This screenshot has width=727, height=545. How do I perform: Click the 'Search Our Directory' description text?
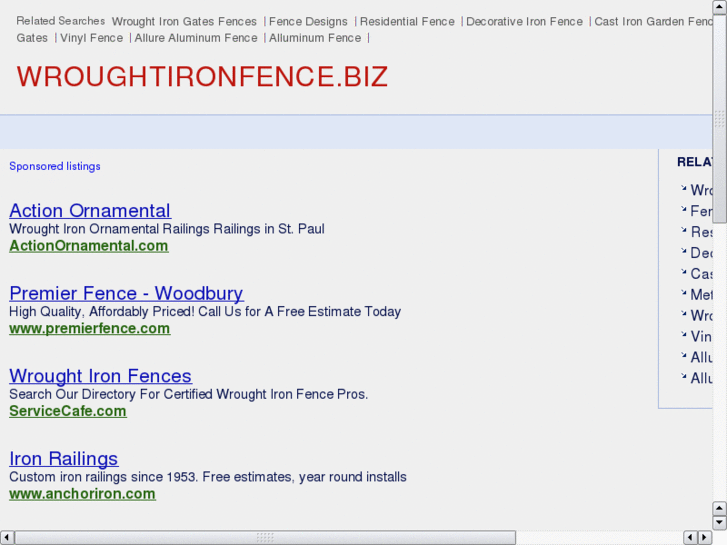188,394
